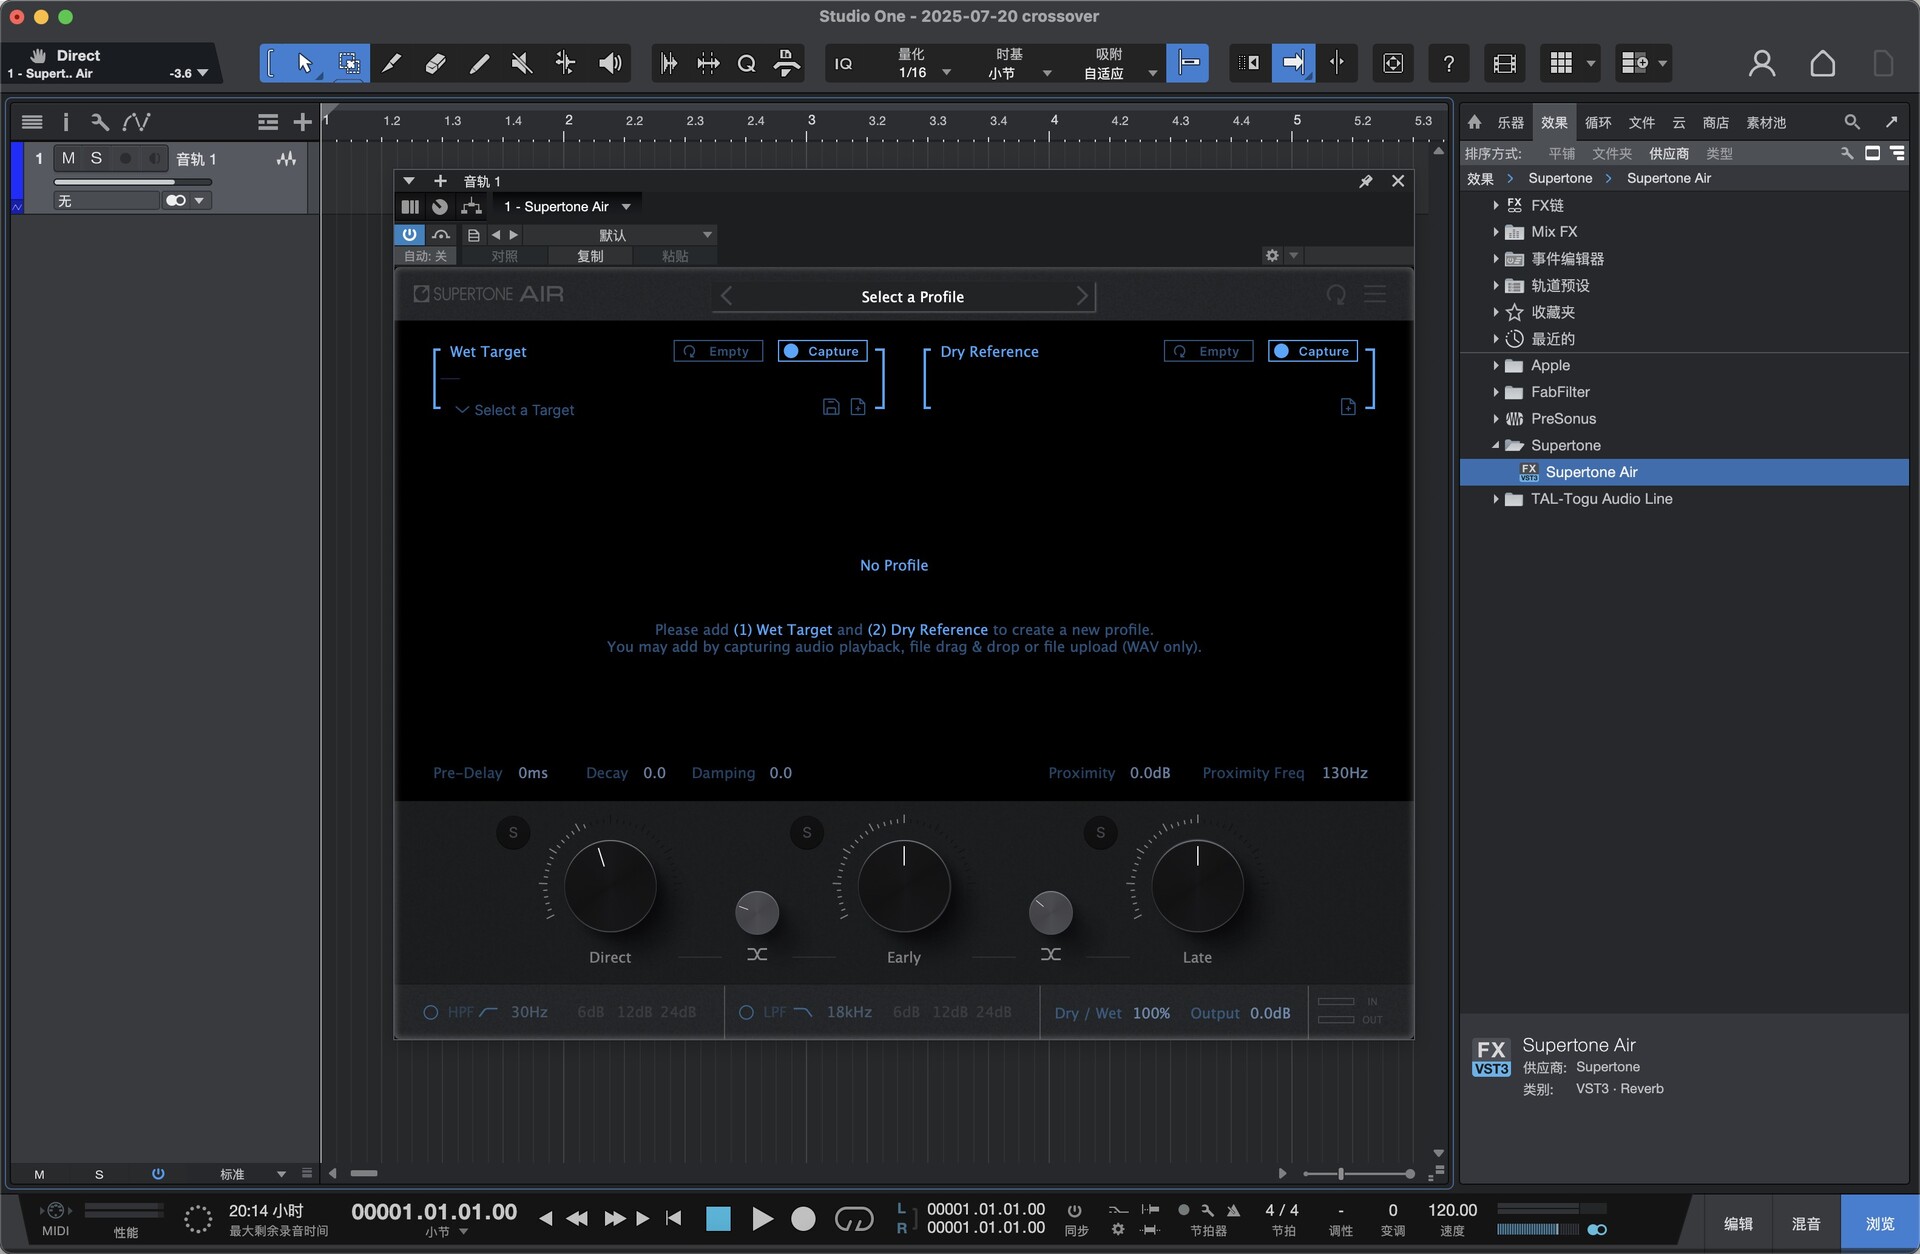Image resolution: width=1920 pixels, height=1254 pixels.
Task: Switch to the 乐器 browser tab
Action: coord(1510,122)
